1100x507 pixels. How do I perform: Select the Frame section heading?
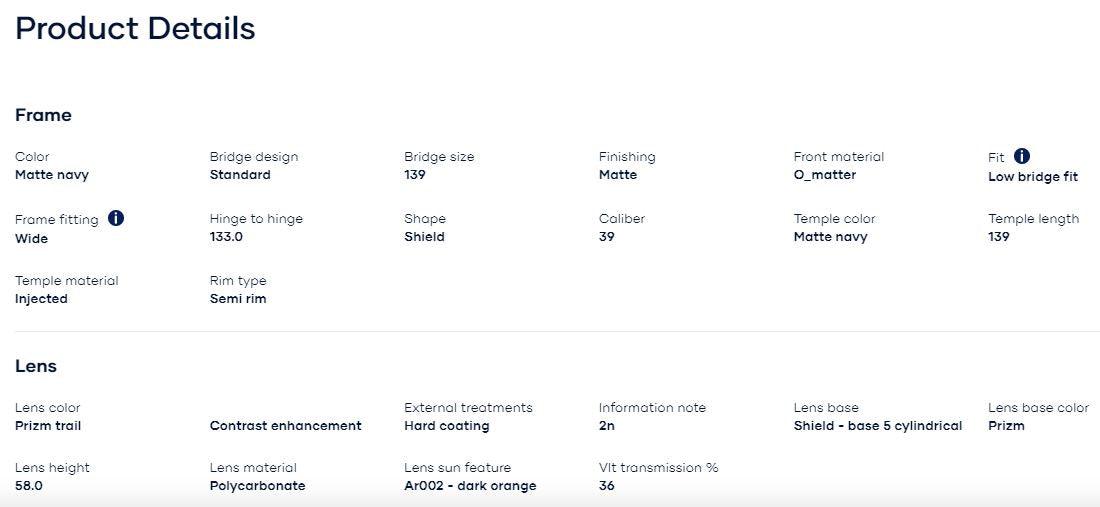point(43,115)
